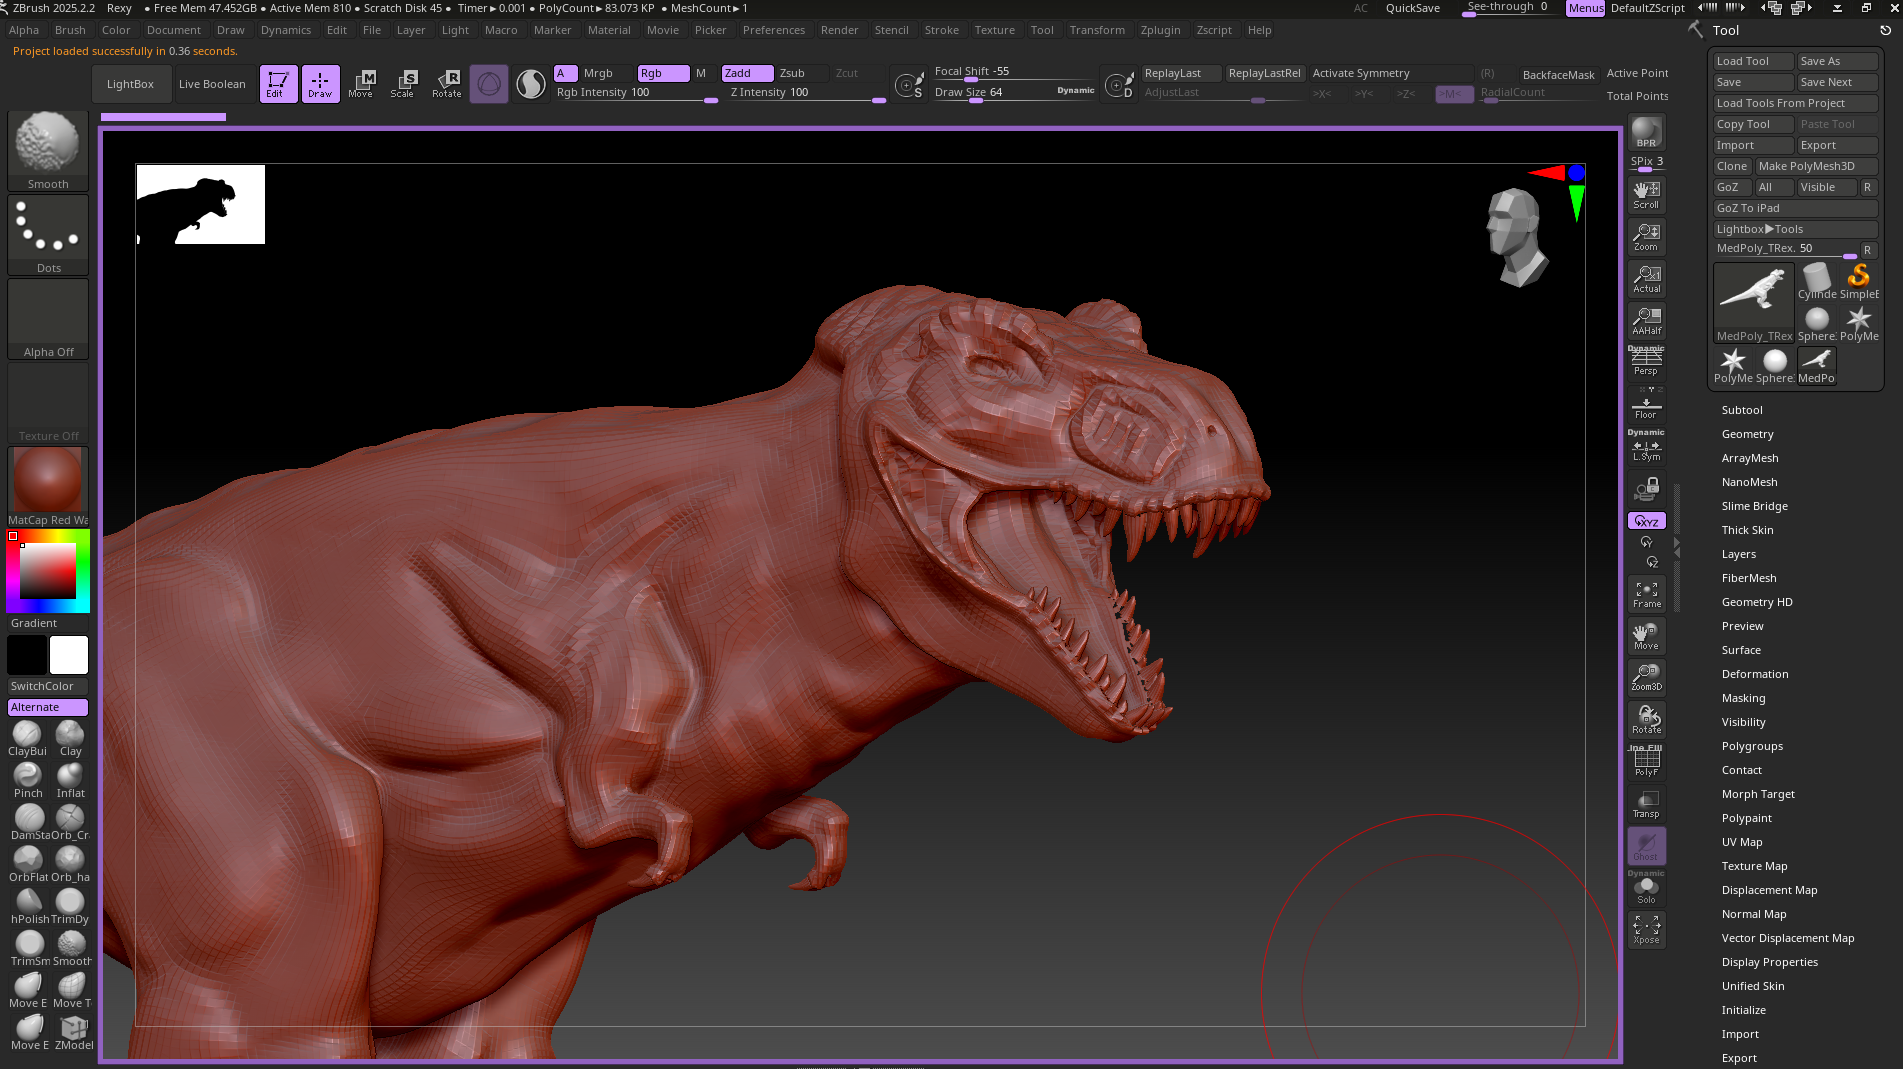Open the MatCap Red Wax material picker

pyautogui.click(x=48, y=487)
